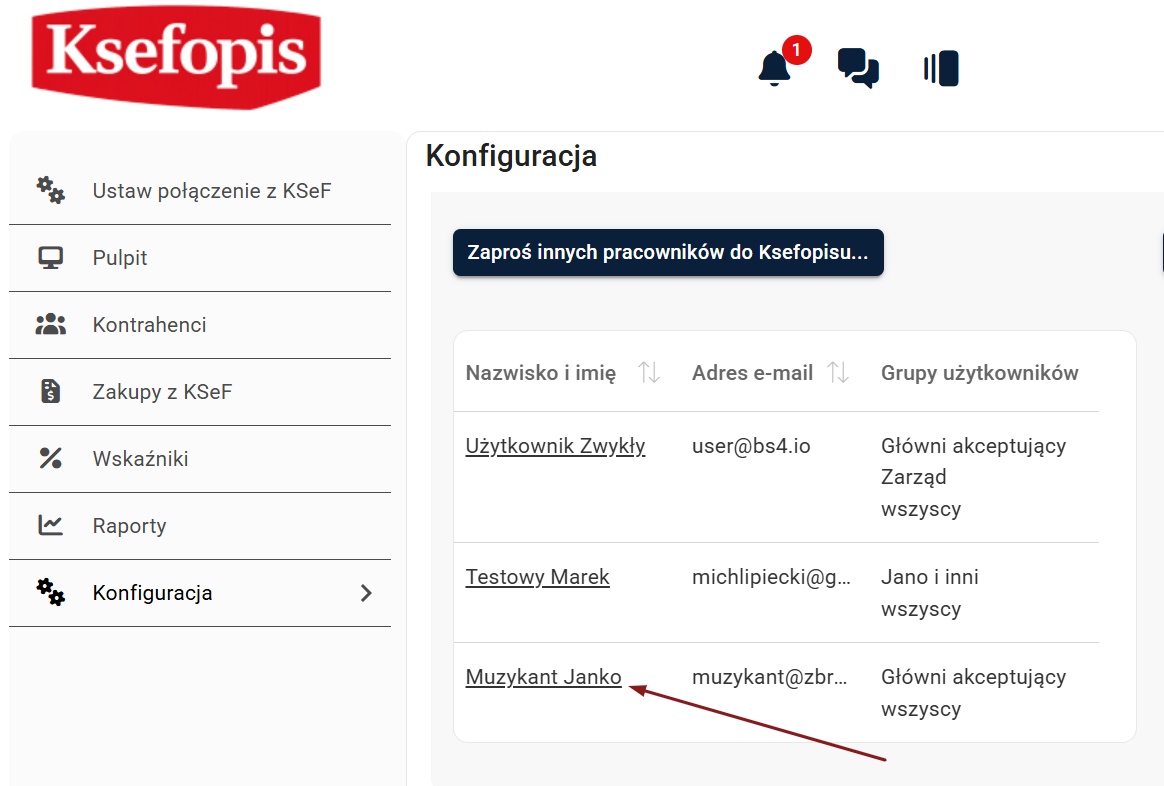Click the gears icon beside Ustaw połączenie z KSeF
This screenshot has width=1164, height=786.
point(50,190)
